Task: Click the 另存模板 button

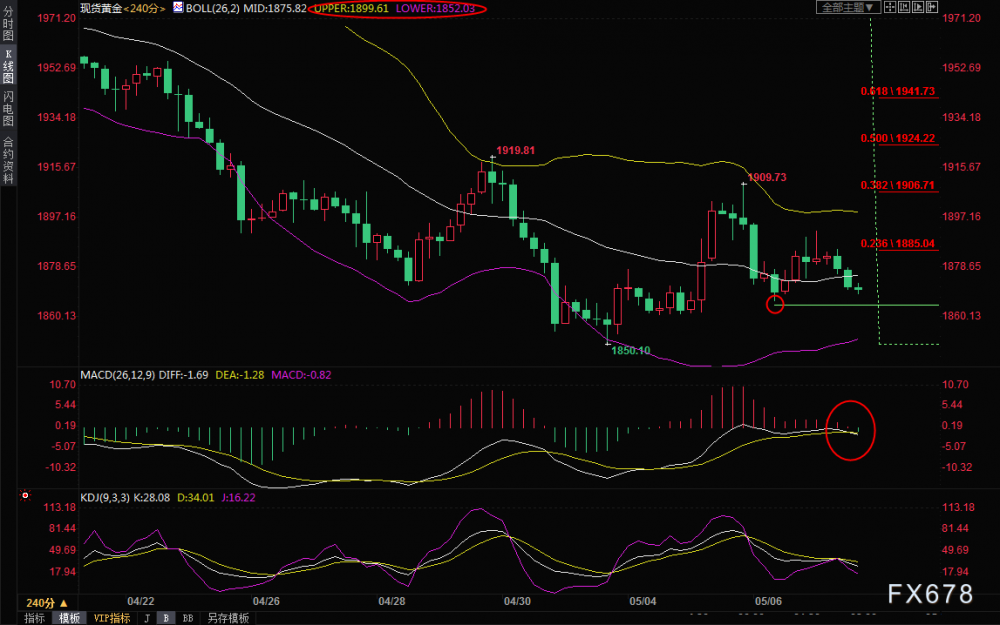Action: click(x=228, y=618)
